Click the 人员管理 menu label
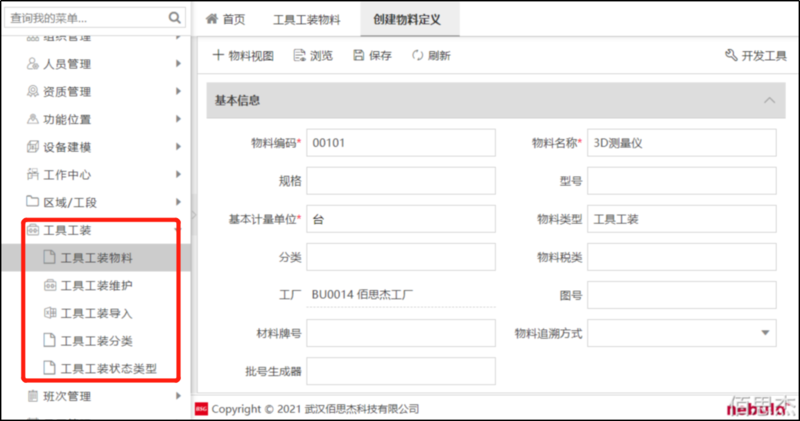Viewport: 800px width, 421px height. point(67,64)
